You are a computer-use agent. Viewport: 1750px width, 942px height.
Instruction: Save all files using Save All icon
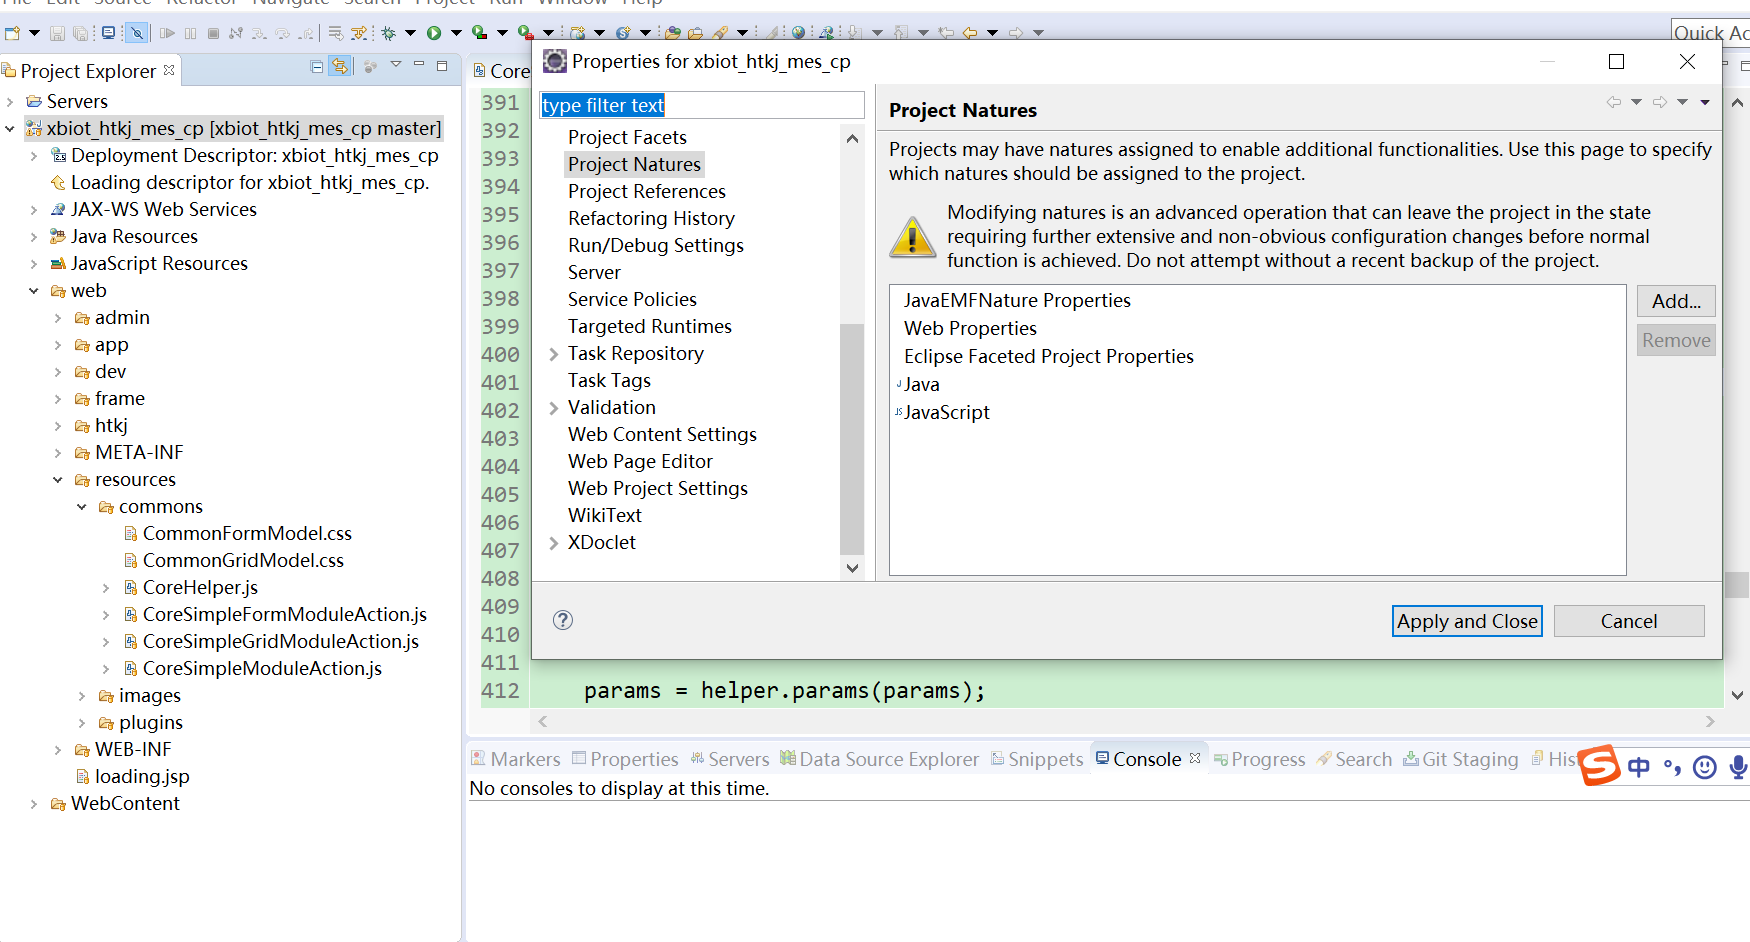coord(80,33)
